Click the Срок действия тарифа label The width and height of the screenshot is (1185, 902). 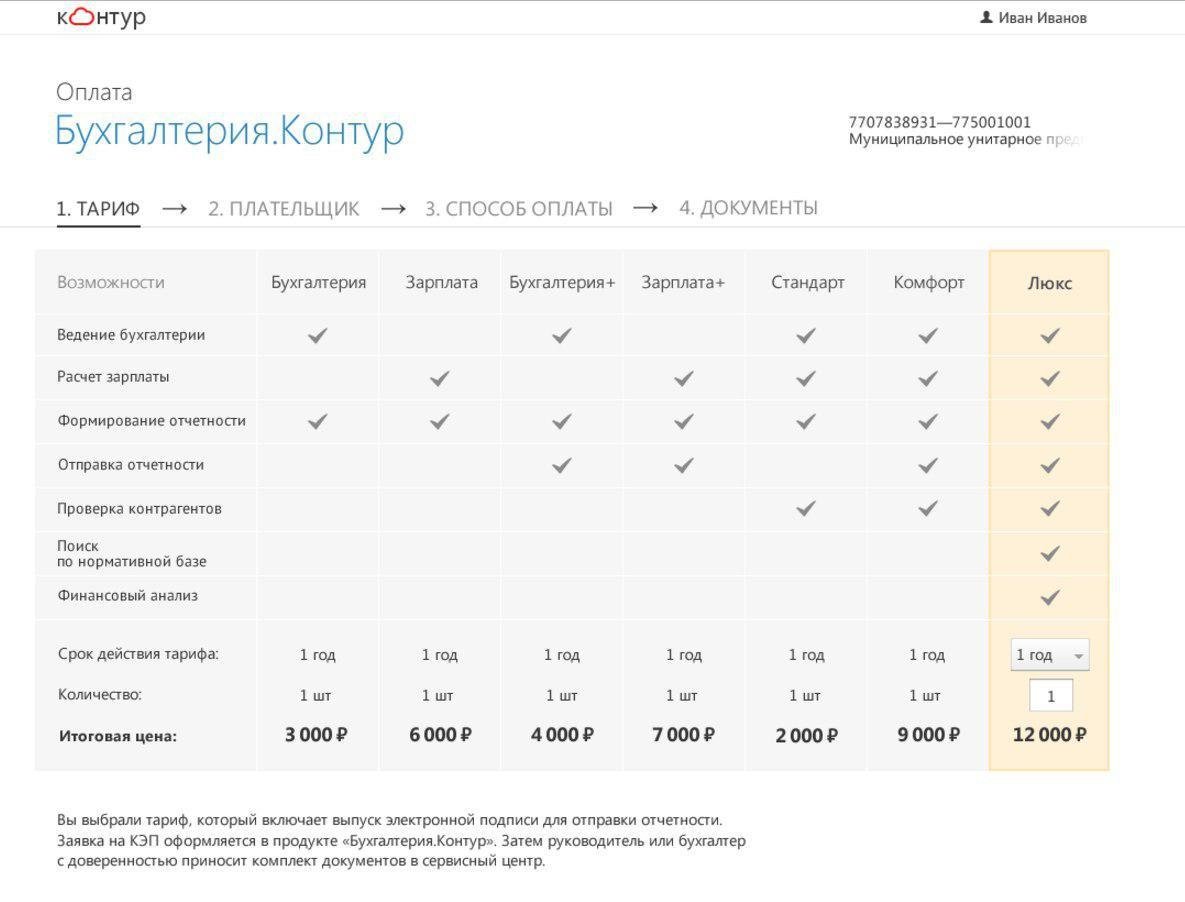(138, 654)
